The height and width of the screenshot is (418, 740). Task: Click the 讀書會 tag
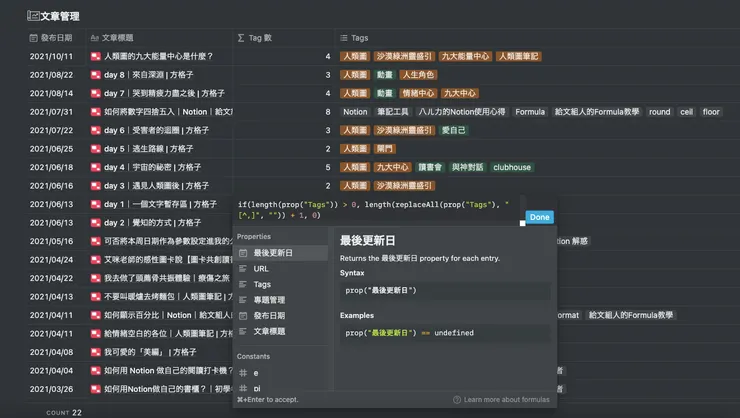[430, 167]
